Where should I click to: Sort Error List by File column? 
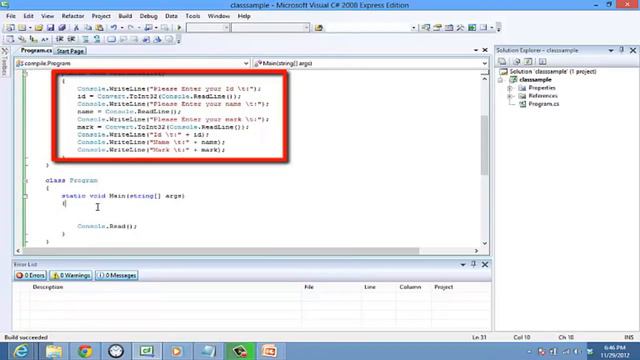pyautogui.click(x=309, y=287)
